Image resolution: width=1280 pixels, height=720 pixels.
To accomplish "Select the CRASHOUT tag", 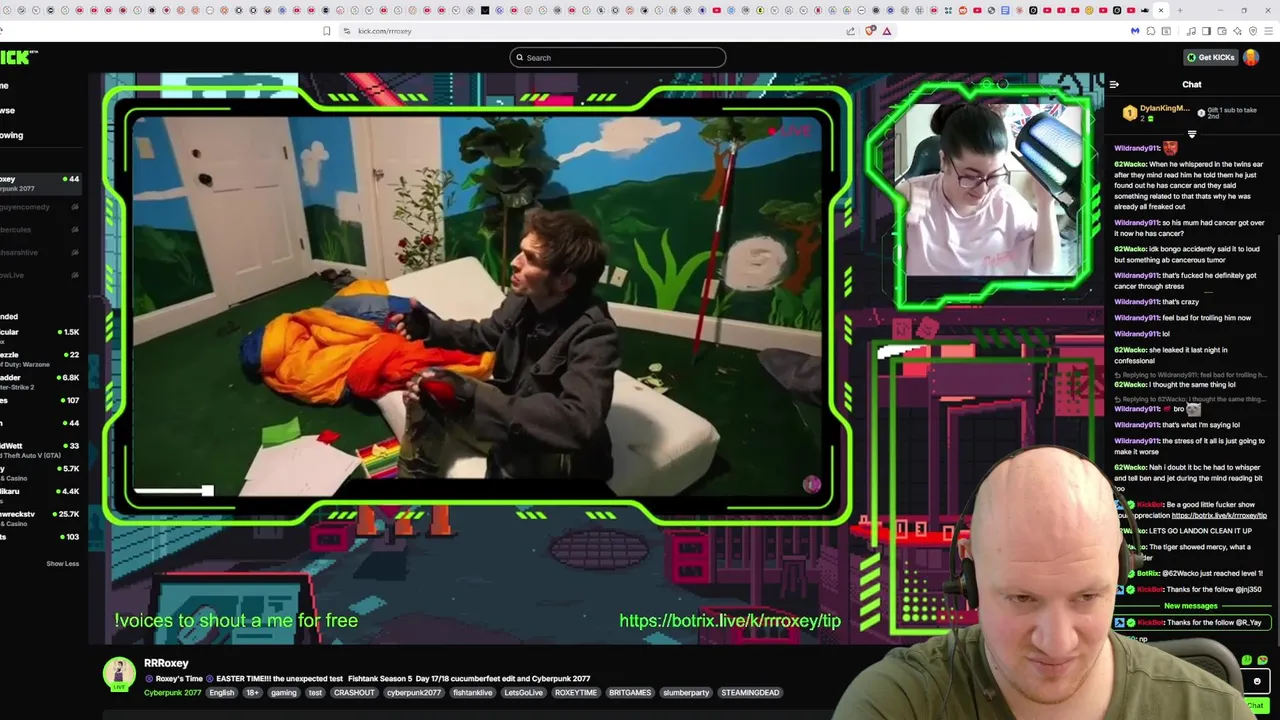I will coord(354,692).
